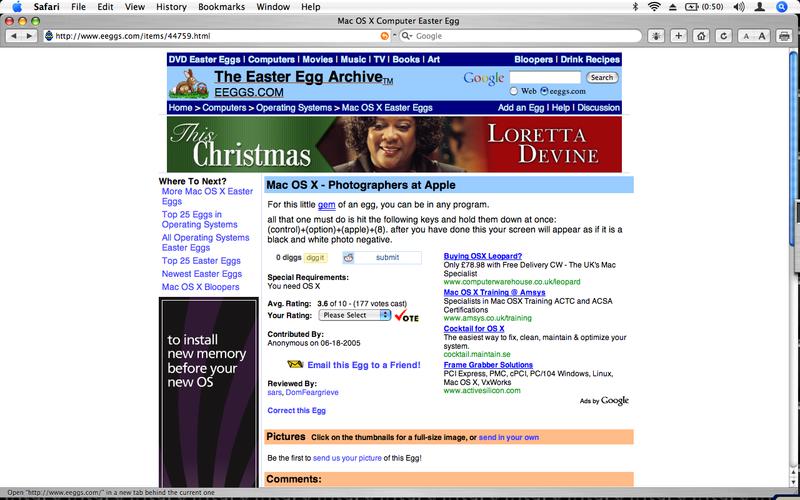Click the Print toolbar icon
This screenshot has width=800, height=500.
782,36
